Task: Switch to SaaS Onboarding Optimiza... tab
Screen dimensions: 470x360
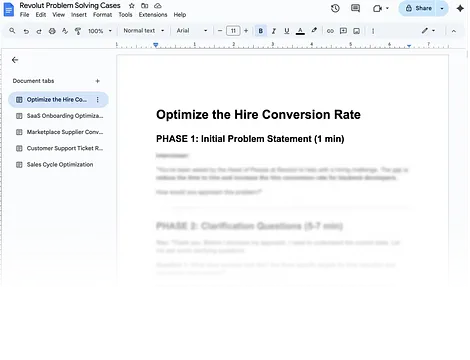Action: point(58,116)
